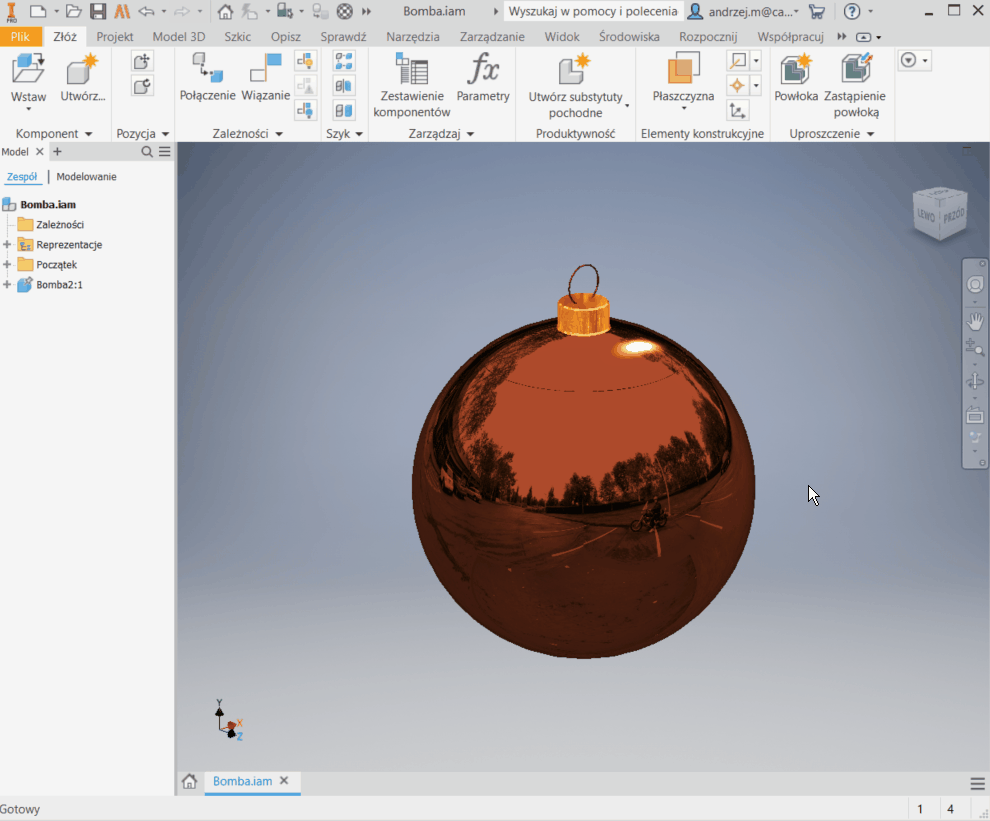Click the ViewCube orientation cube
Image resolution: width=990 pixels, height=821 pixels.
tap(939, 213)
